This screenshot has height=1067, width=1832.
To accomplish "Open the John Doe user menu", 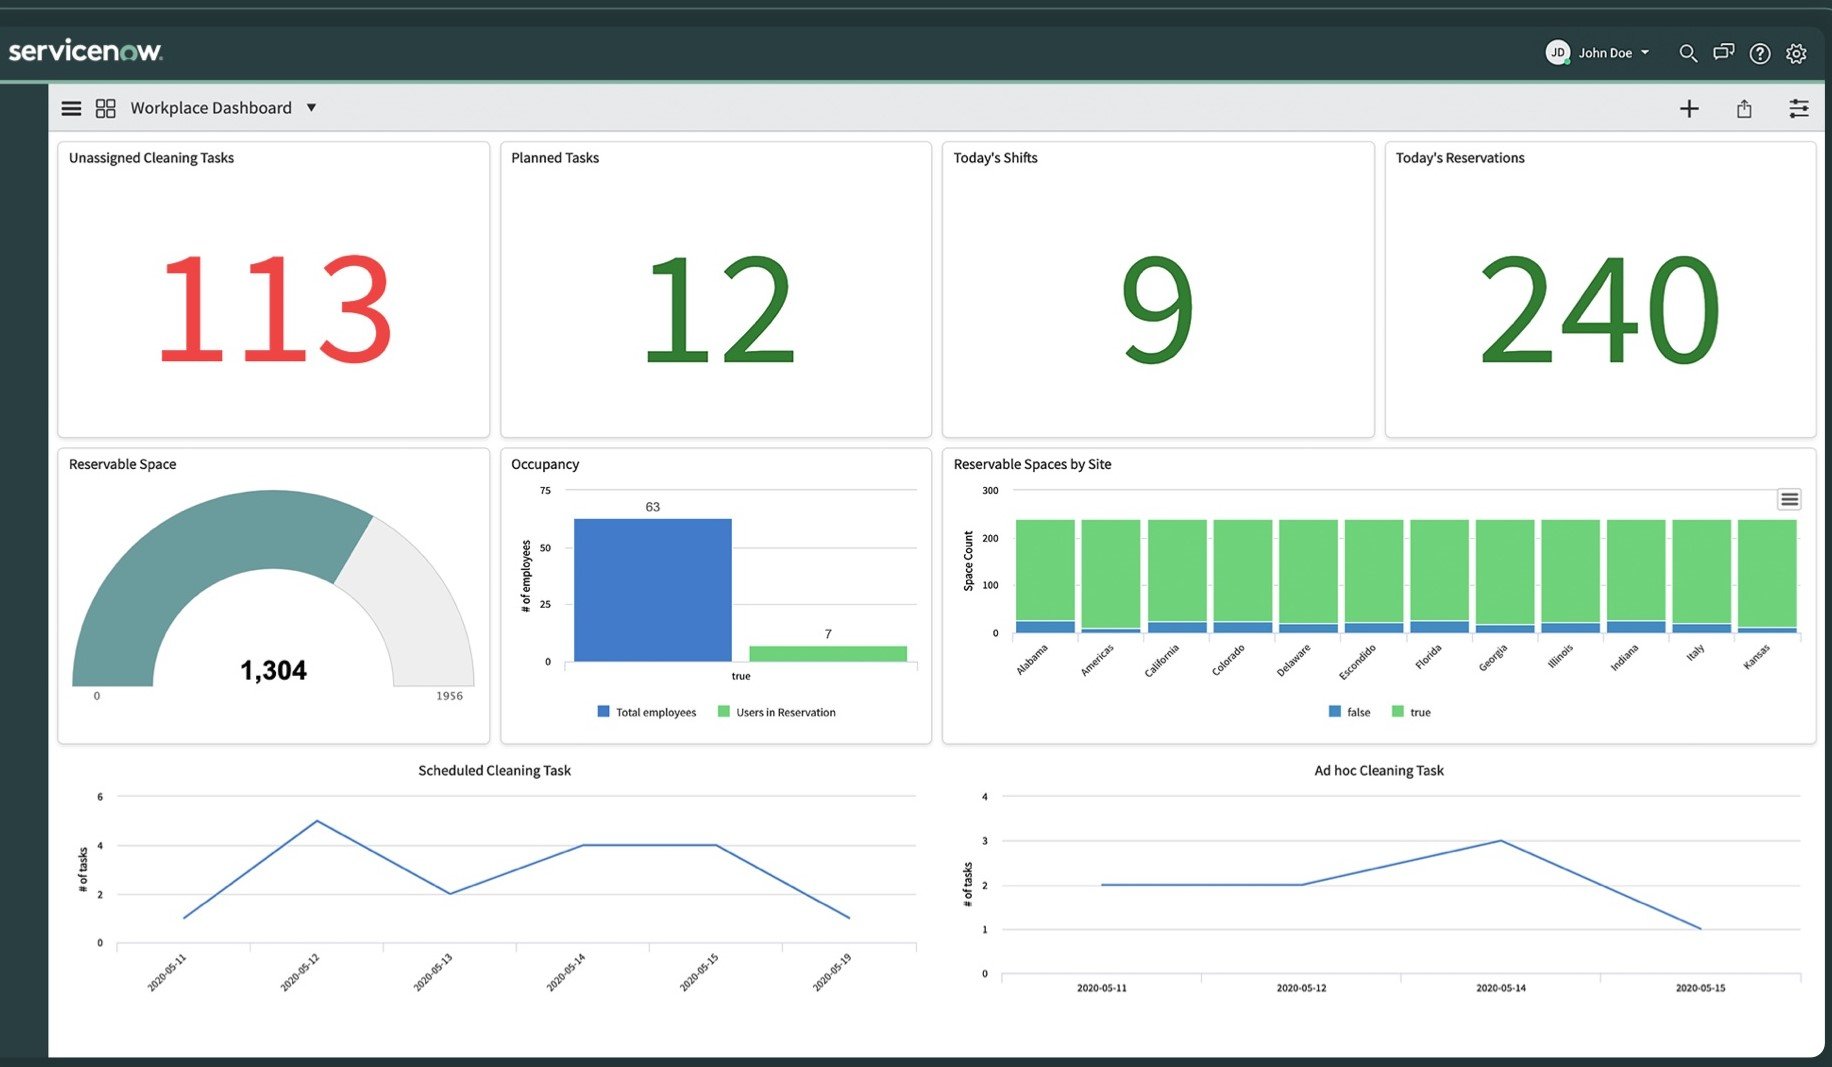I will pos(1598,53).
